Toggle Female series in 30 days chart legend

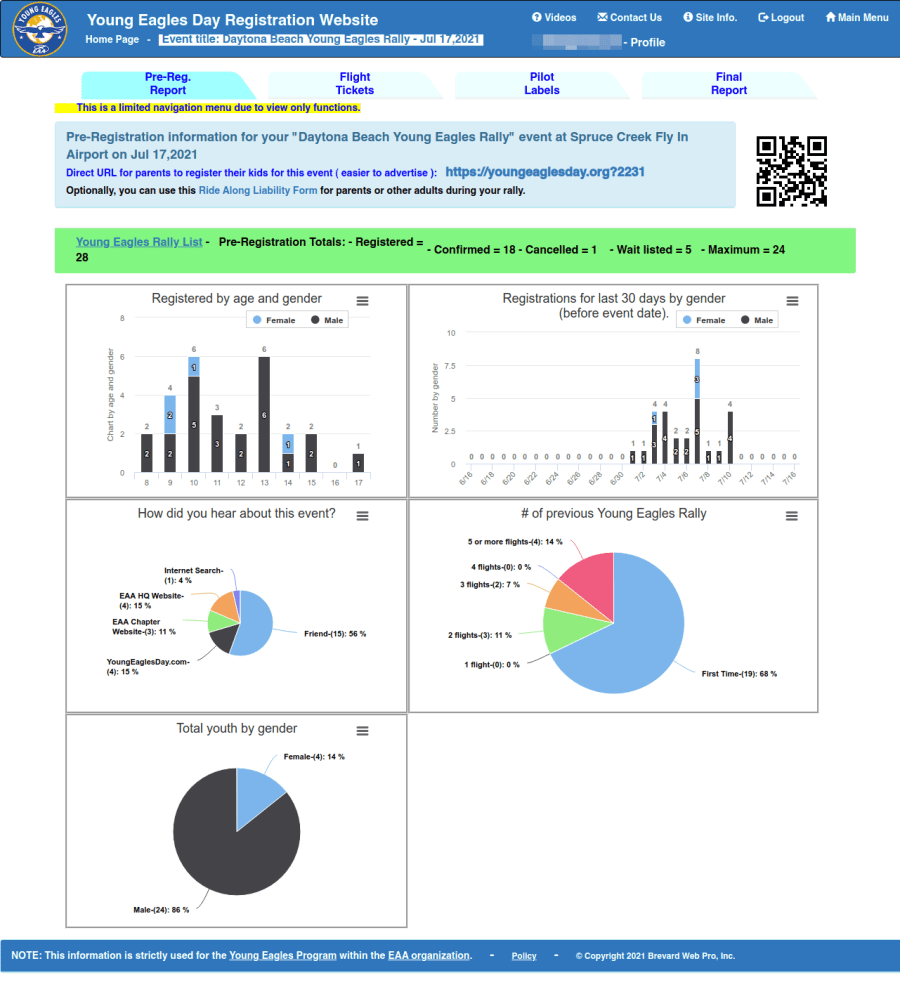coord(703,320)
